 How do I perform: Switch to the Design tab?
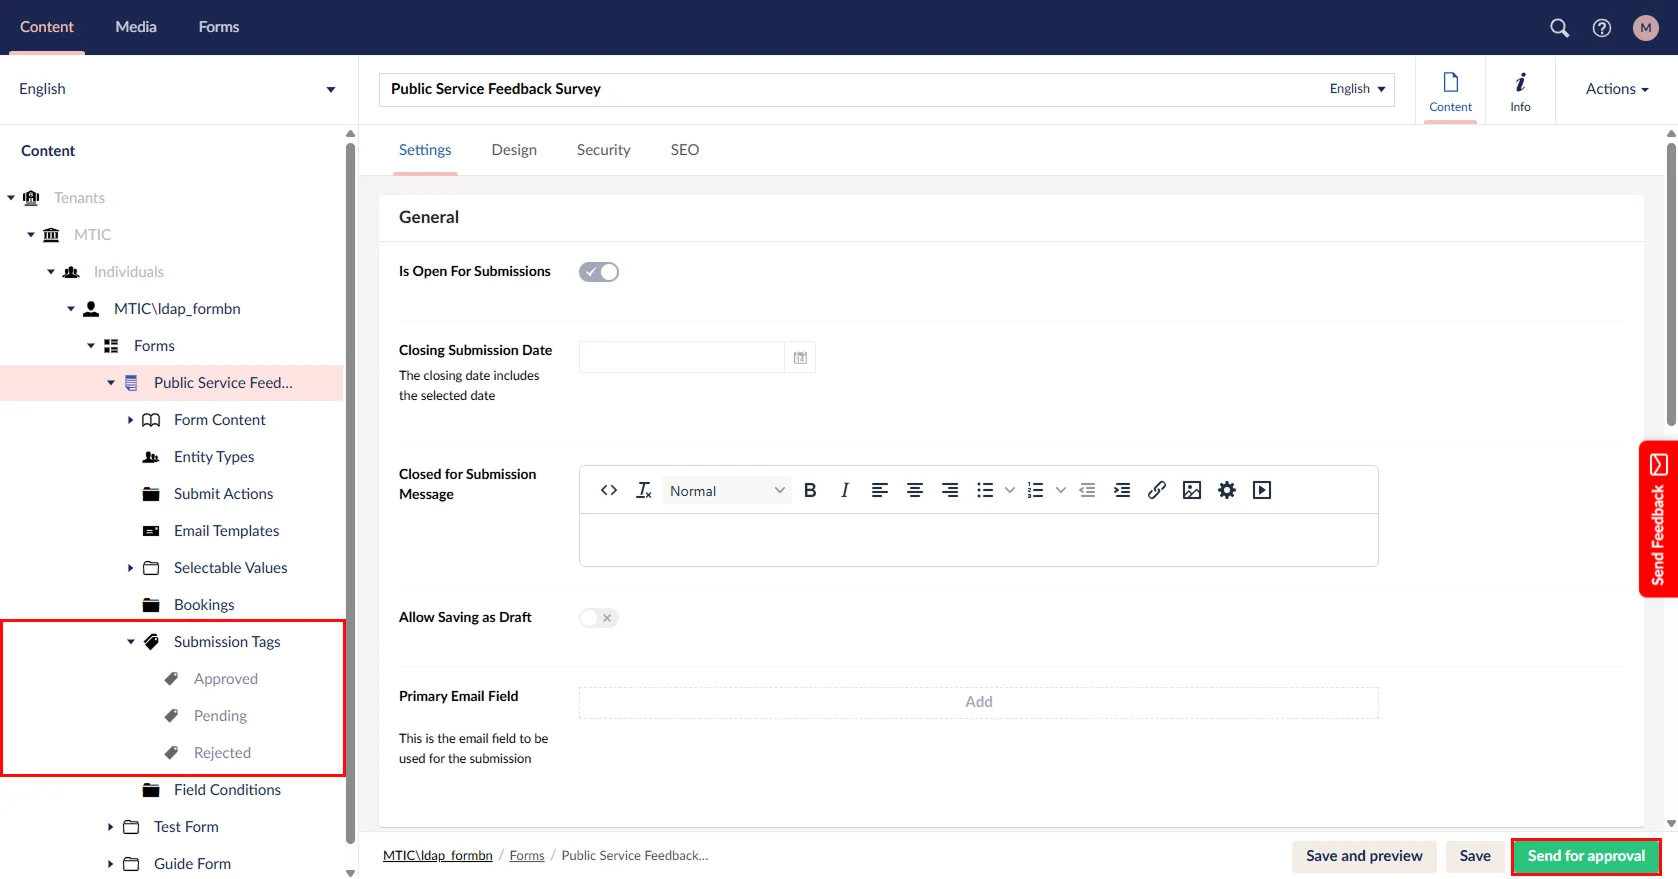514,150
